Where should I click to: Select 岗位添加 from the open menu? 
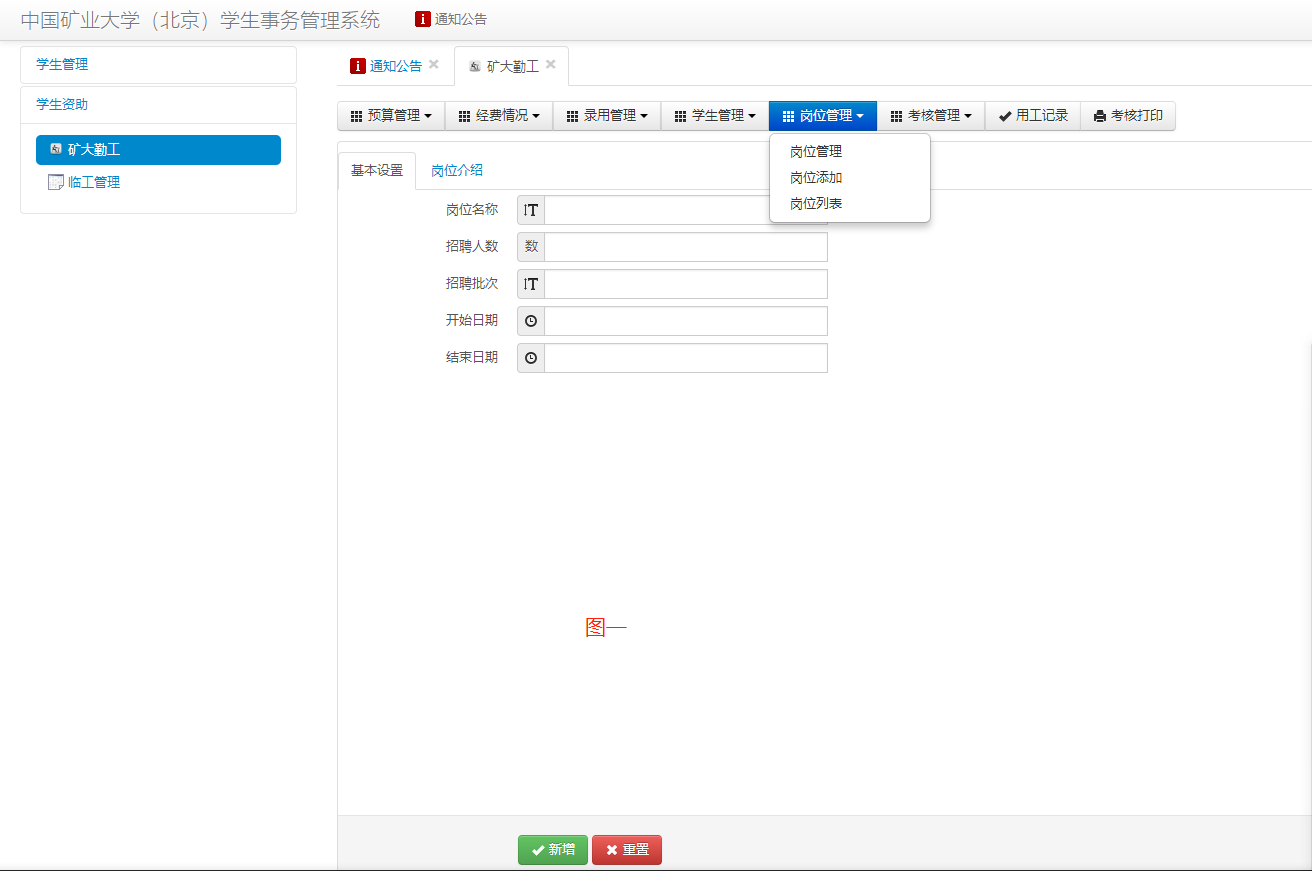tap(816, 177)
